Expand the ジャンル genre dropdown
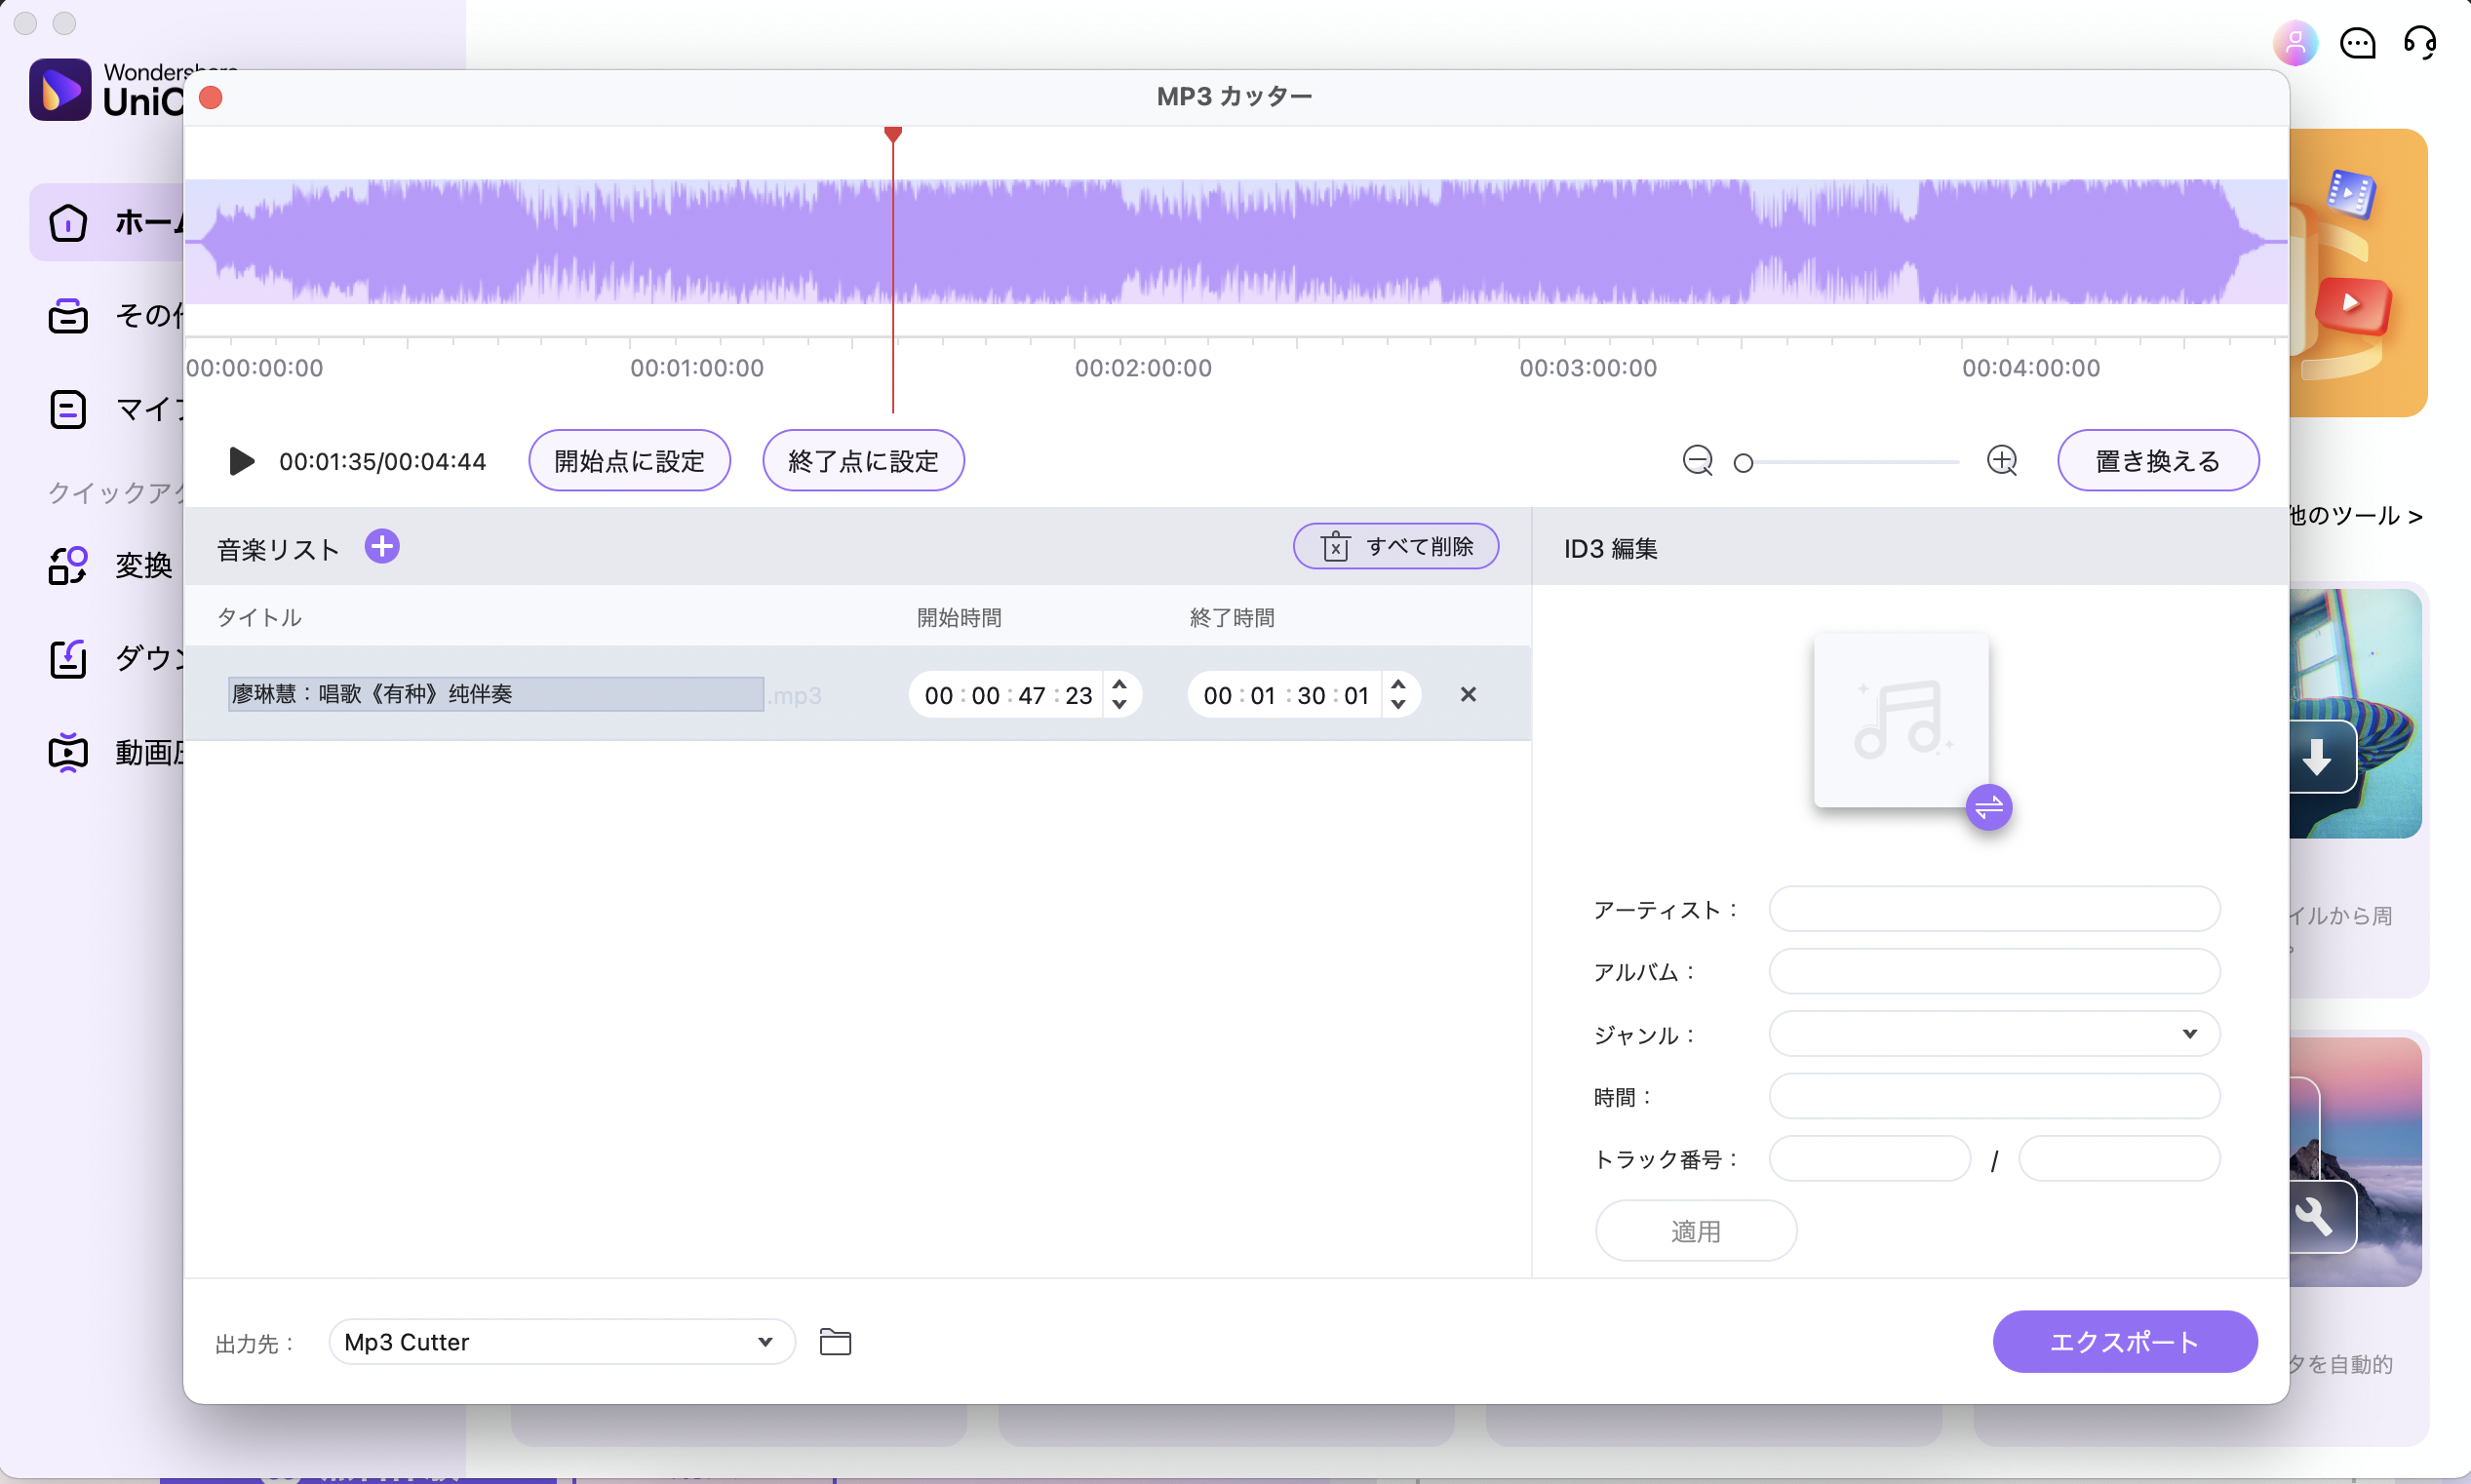This screenshot has height=1484, width=2471. point(2189,1034)
